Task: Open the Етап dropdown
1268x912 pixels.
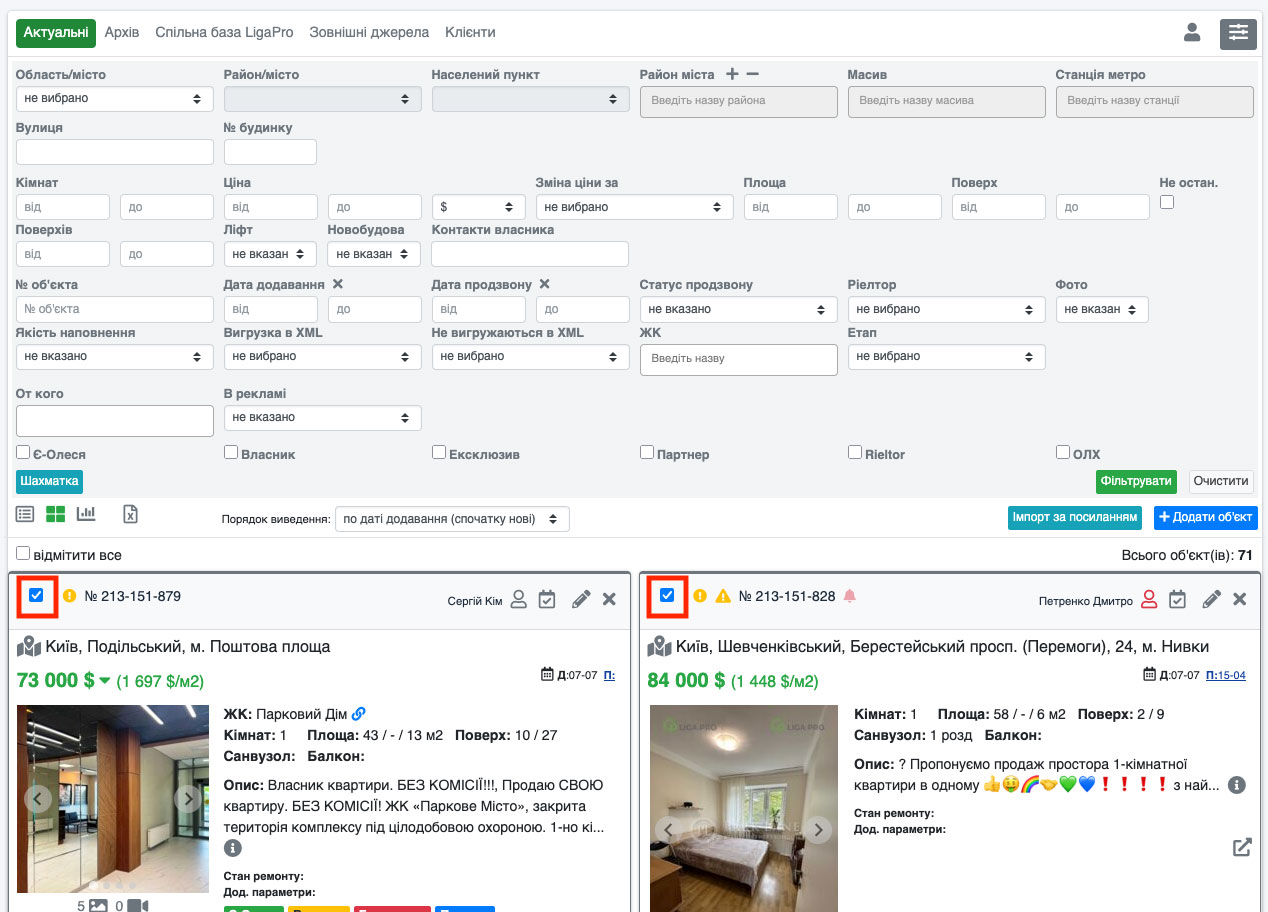Action: pos(947,356)
